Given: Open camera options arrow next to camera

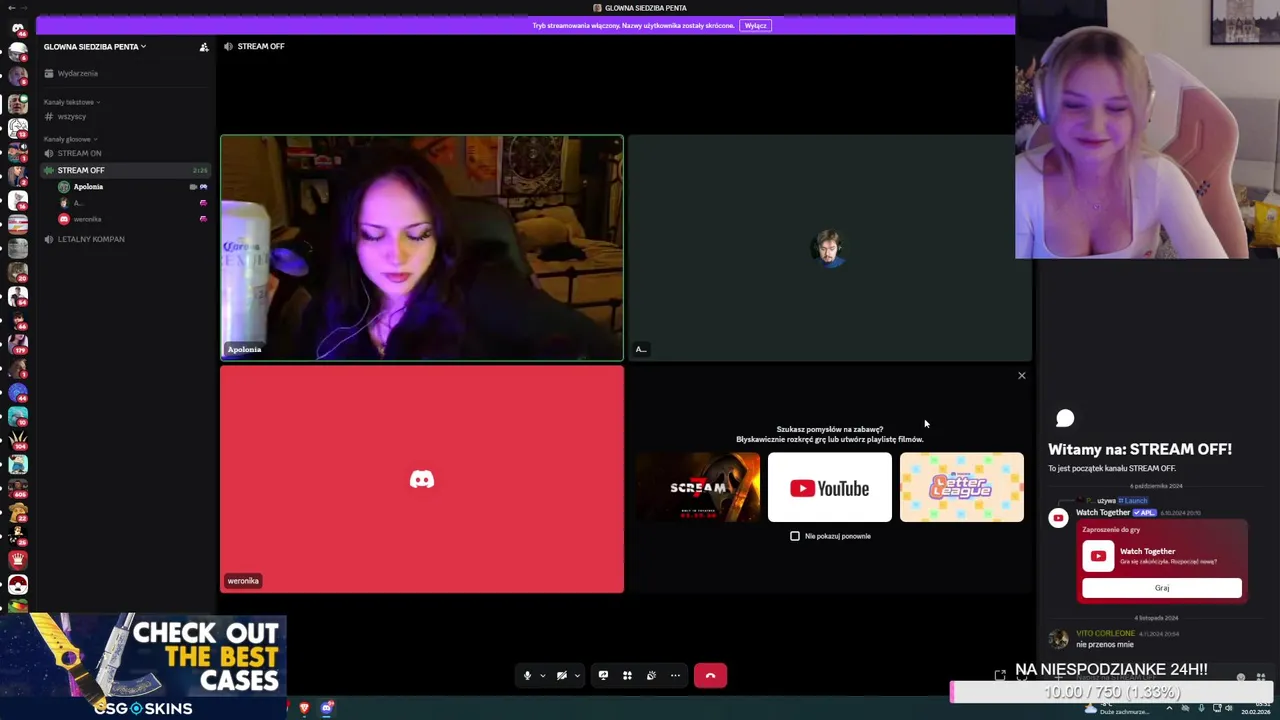Looking at the screenshot, I should (576, 676).
